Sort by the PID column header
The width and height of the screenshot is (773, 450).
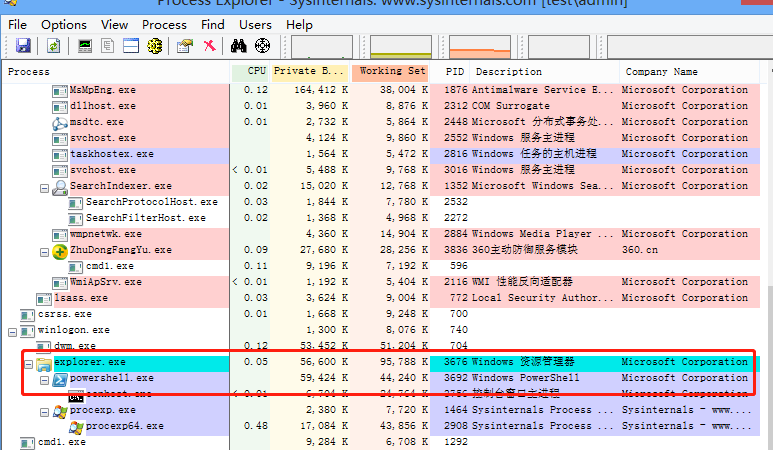point(451,72)
